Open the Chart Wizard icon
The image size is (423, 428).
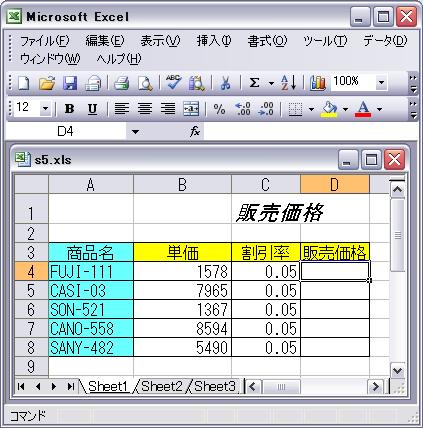(x=318, y=83)
